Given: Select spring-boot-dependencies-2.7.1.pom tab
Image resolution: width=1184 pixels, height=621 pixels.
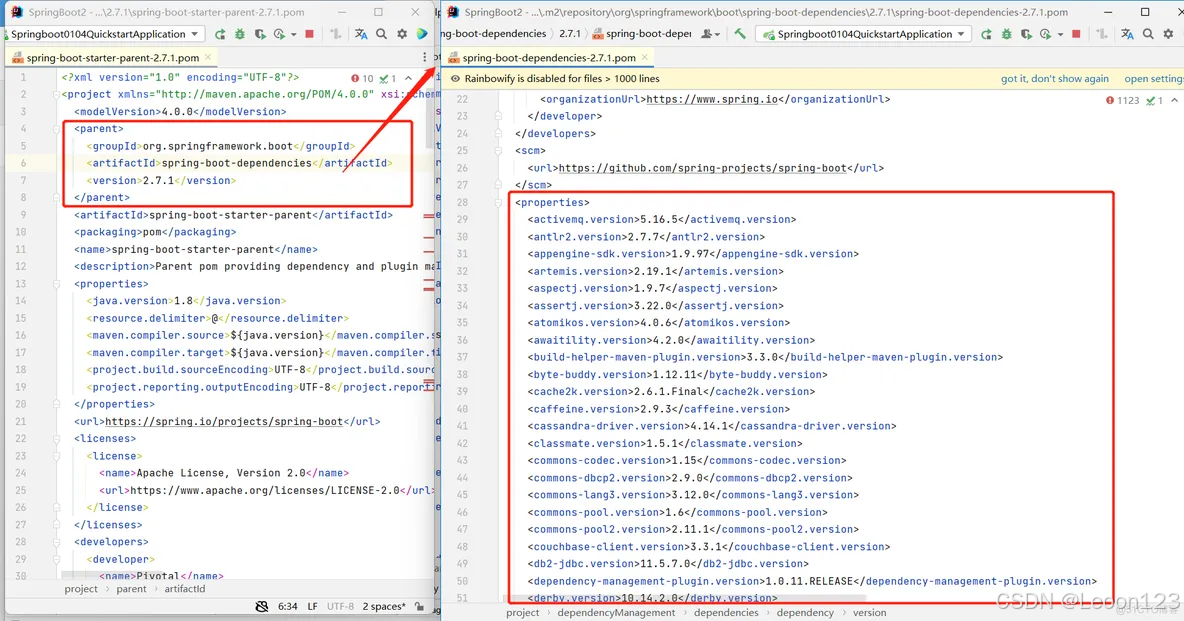Looking at the screenshot, I should 549,57.
